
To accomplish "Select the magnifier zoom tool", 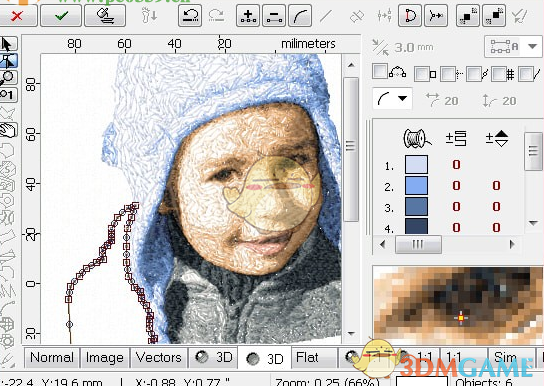I will (8, 77).
